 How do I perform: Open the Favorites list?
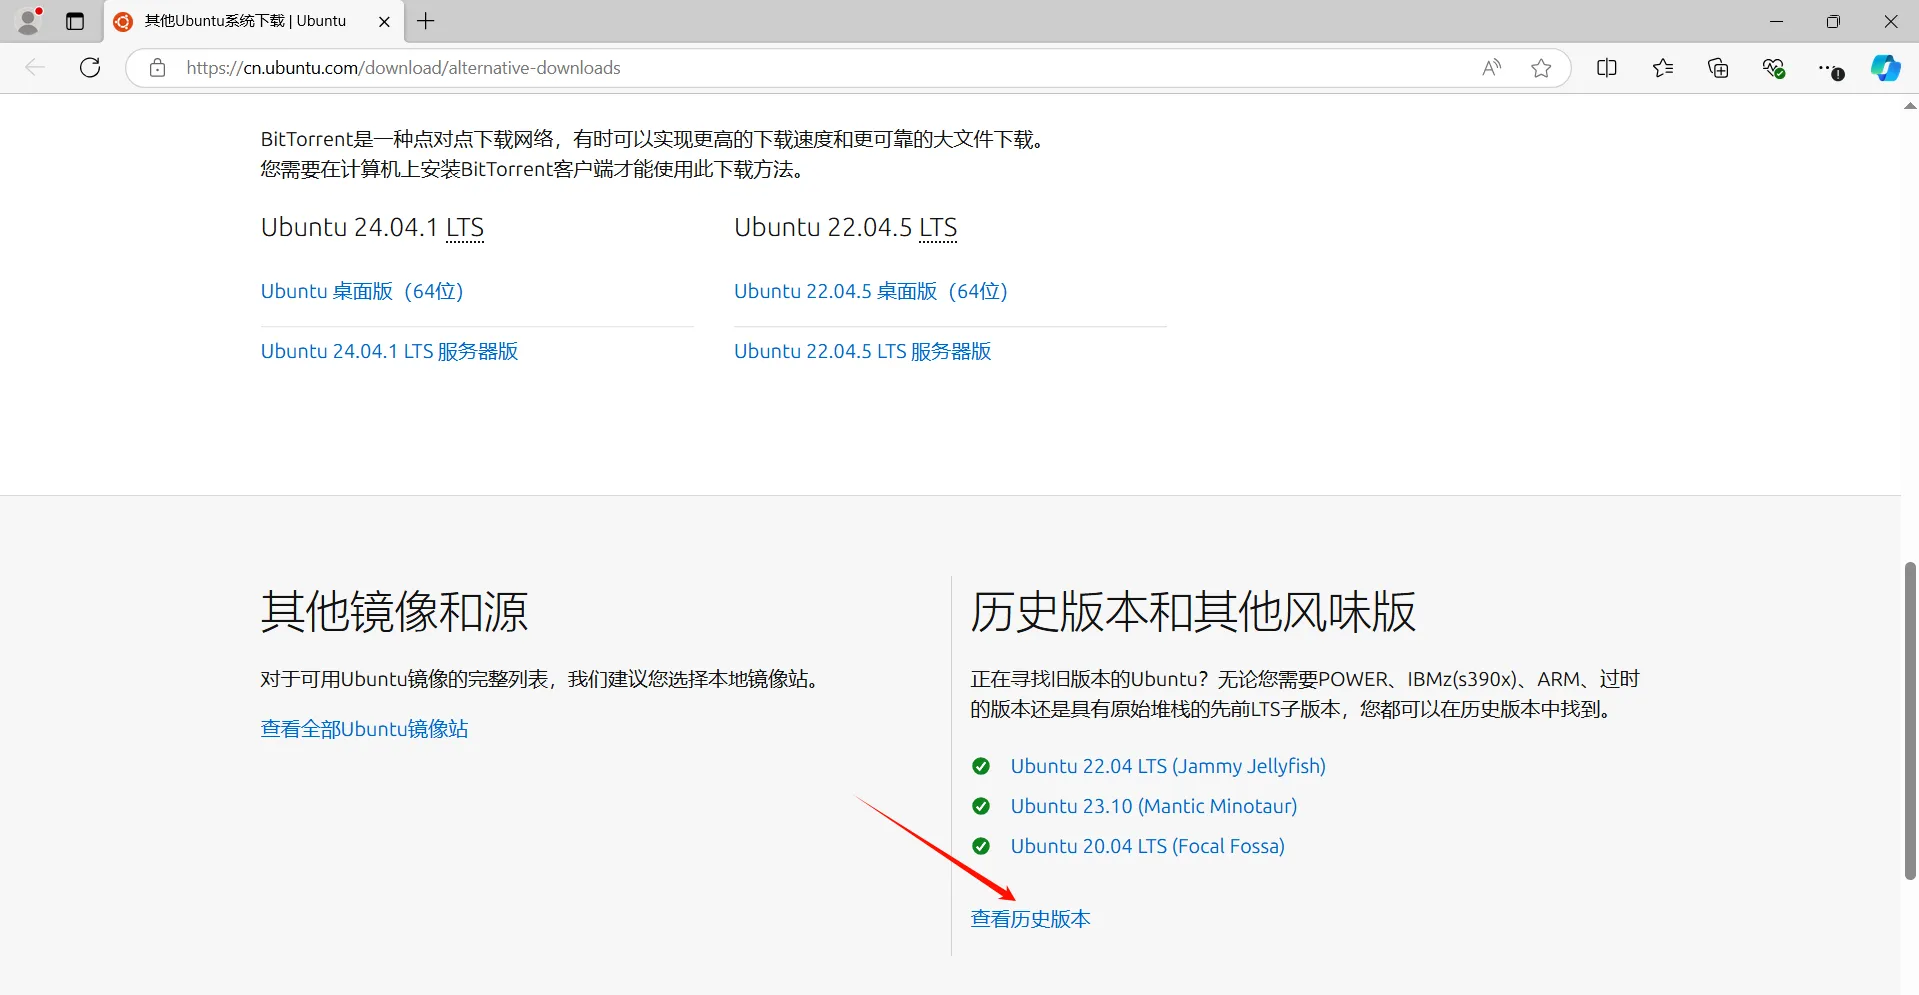tap(1662, 67)
